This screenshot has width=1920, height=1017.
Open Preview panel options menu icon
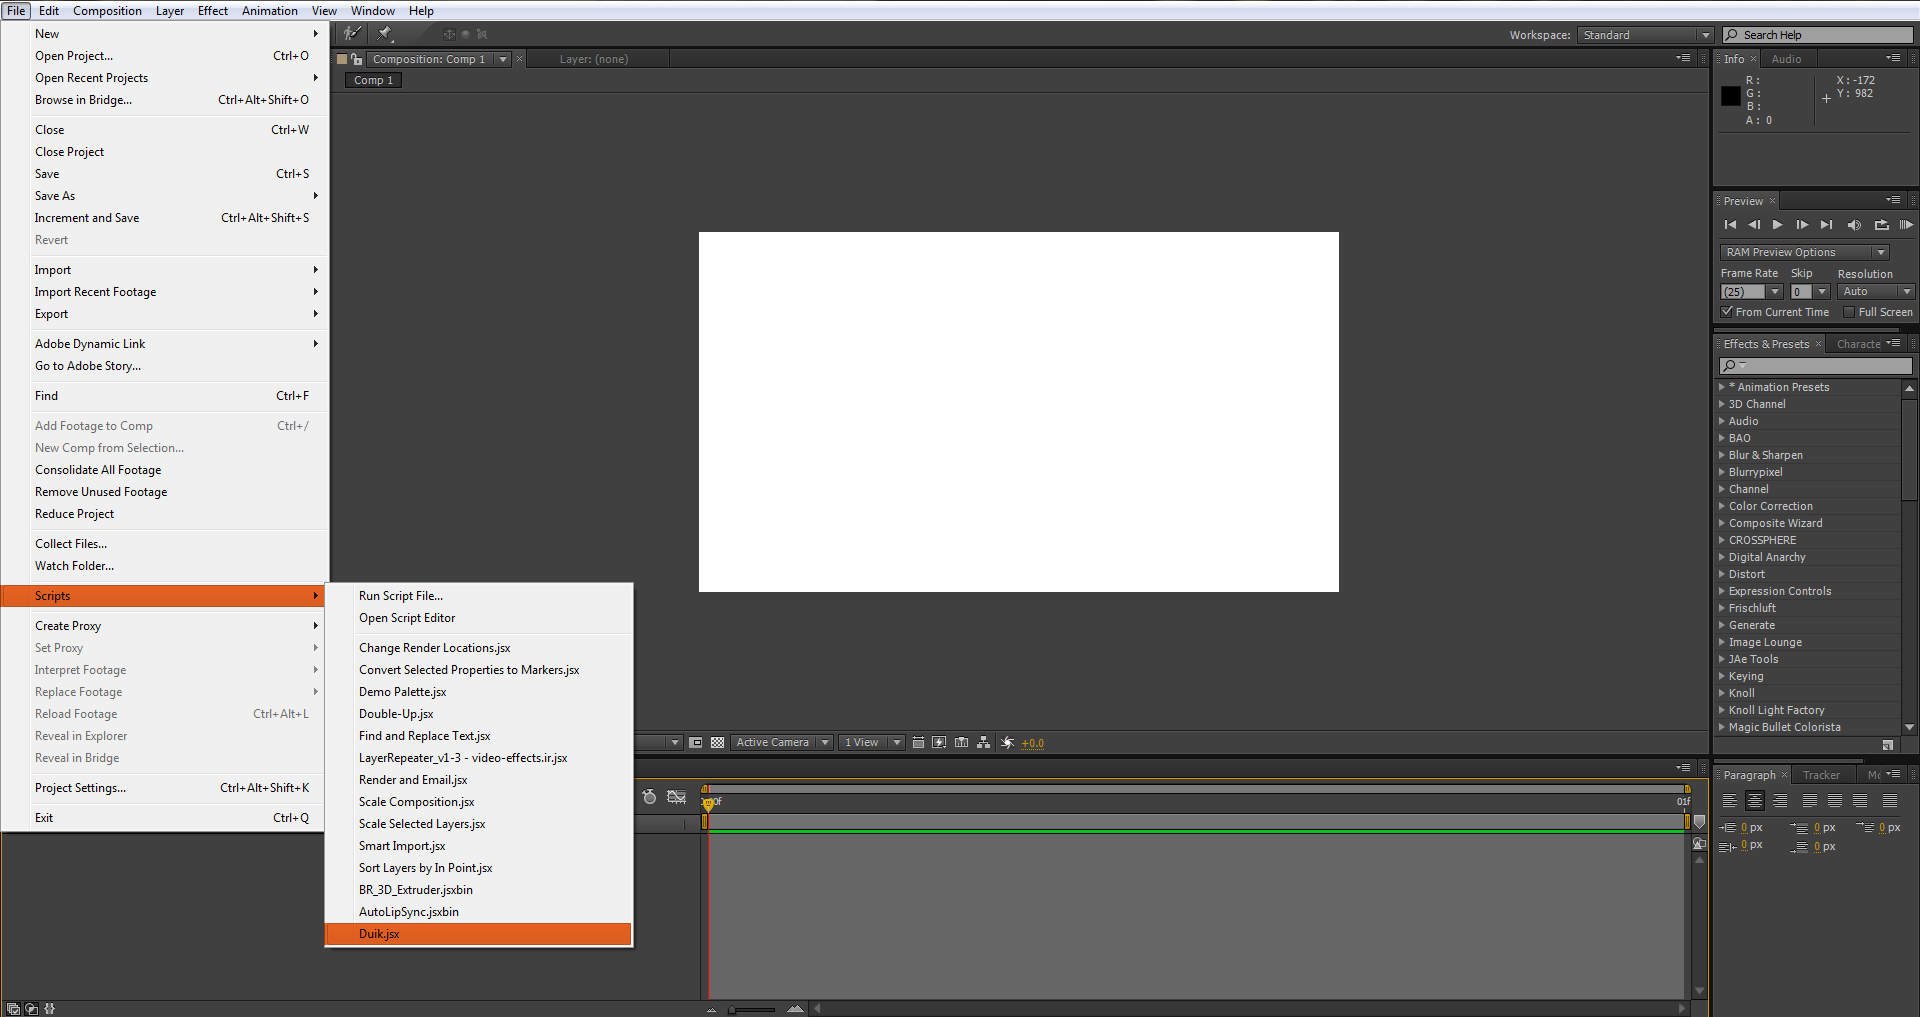coord(1893,200)
